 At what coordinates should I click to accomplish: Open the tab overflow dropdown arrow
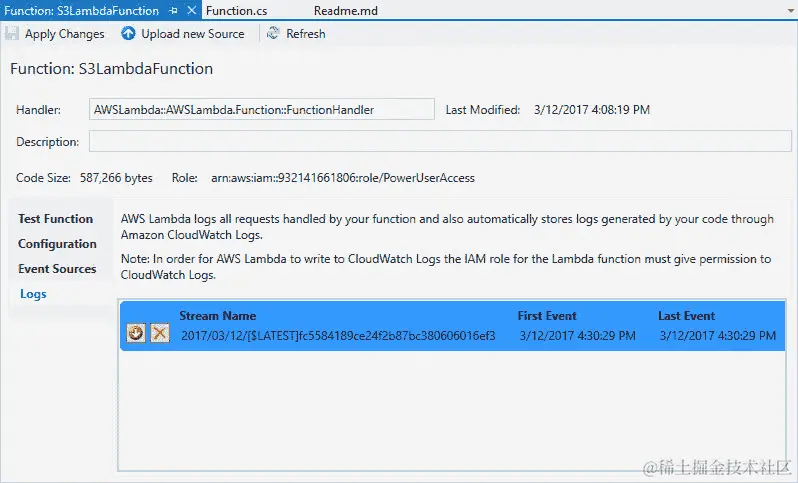coord(791,11)
